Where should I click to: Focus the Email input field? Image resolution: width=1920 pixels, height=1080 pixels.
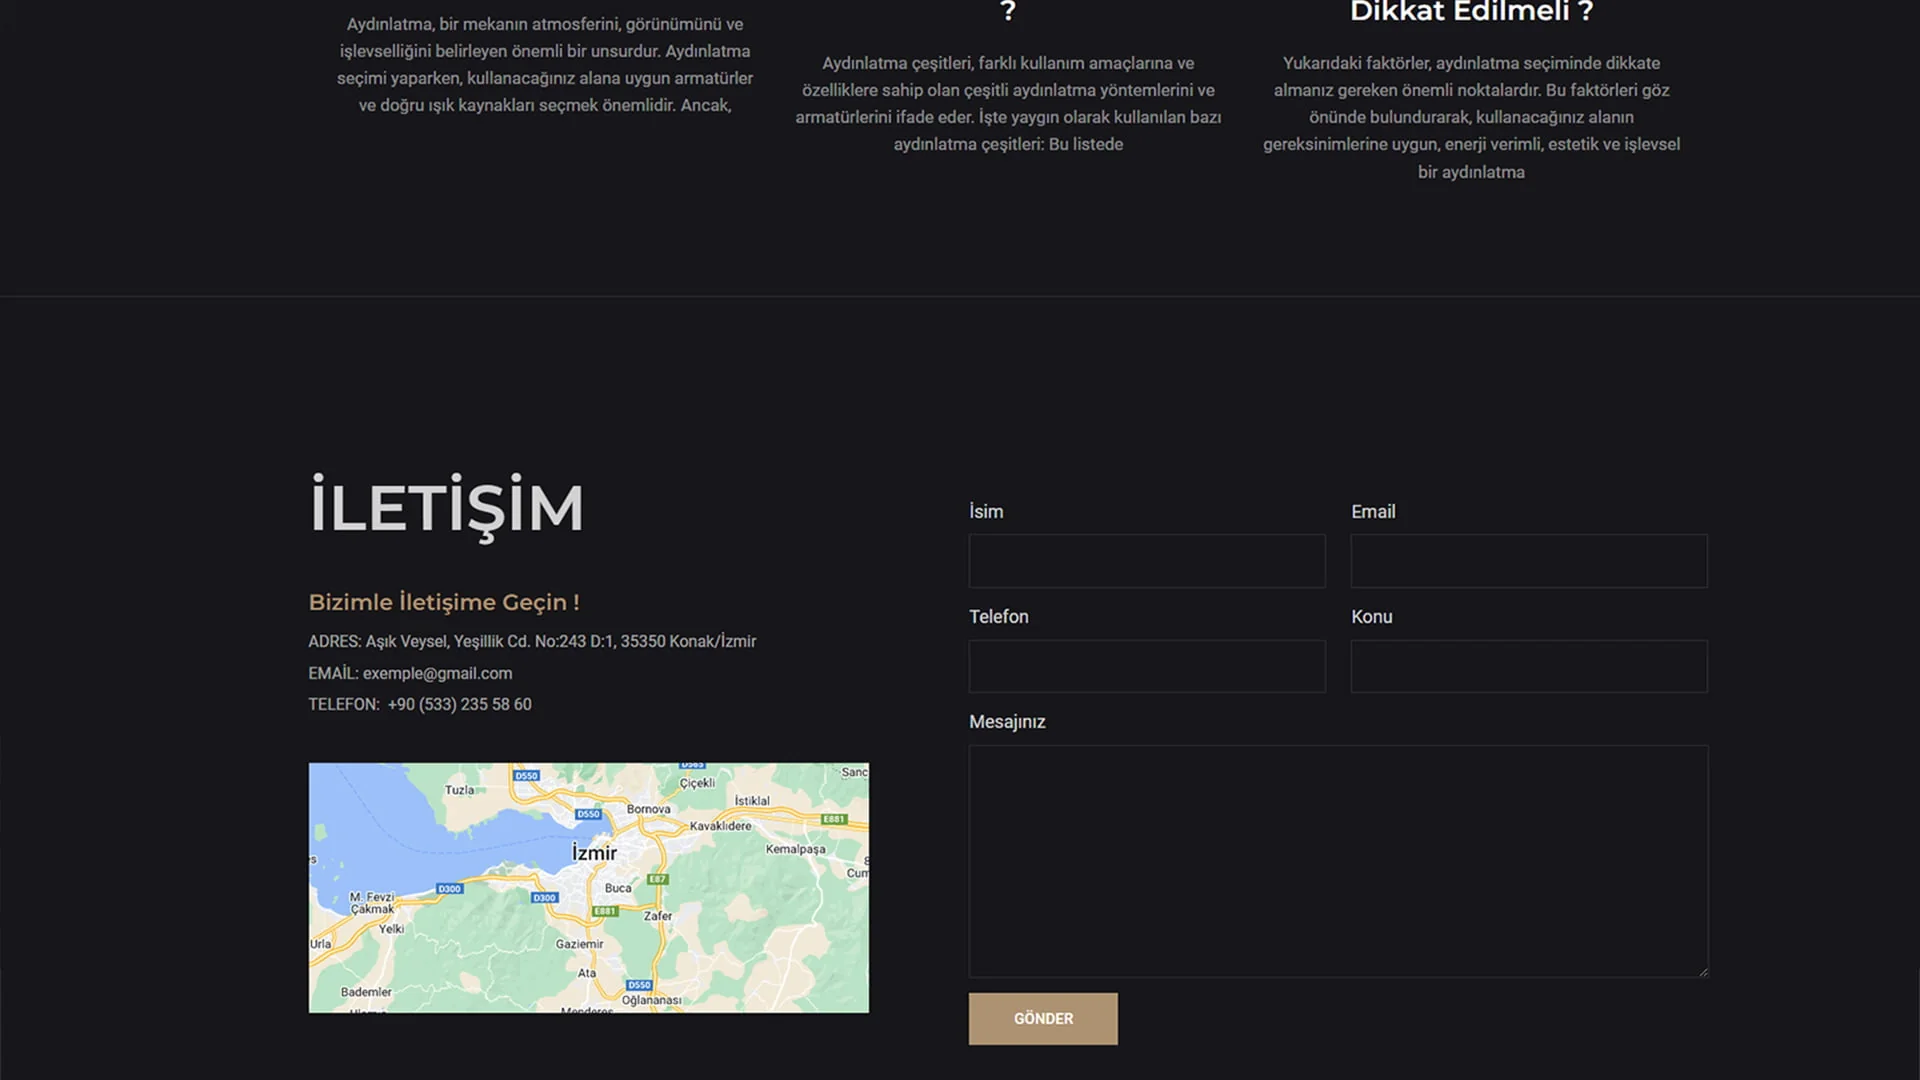click(x=1528, y=561)
